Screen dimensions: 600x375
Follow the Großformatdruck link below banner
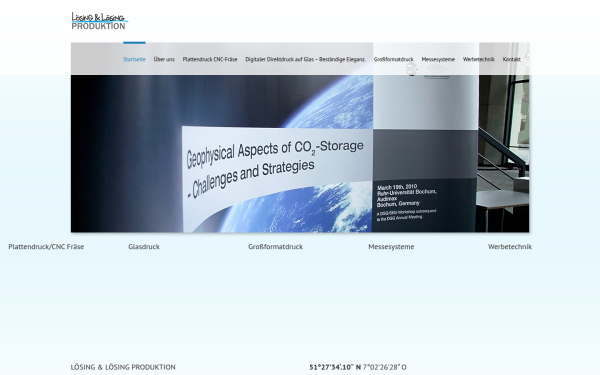(276, 247)
